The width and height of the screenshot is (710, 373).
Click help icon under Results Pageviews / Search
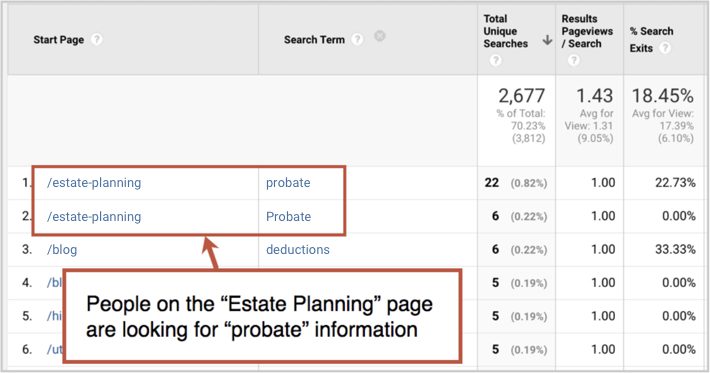pyautogui.click(x=574, y=60)
